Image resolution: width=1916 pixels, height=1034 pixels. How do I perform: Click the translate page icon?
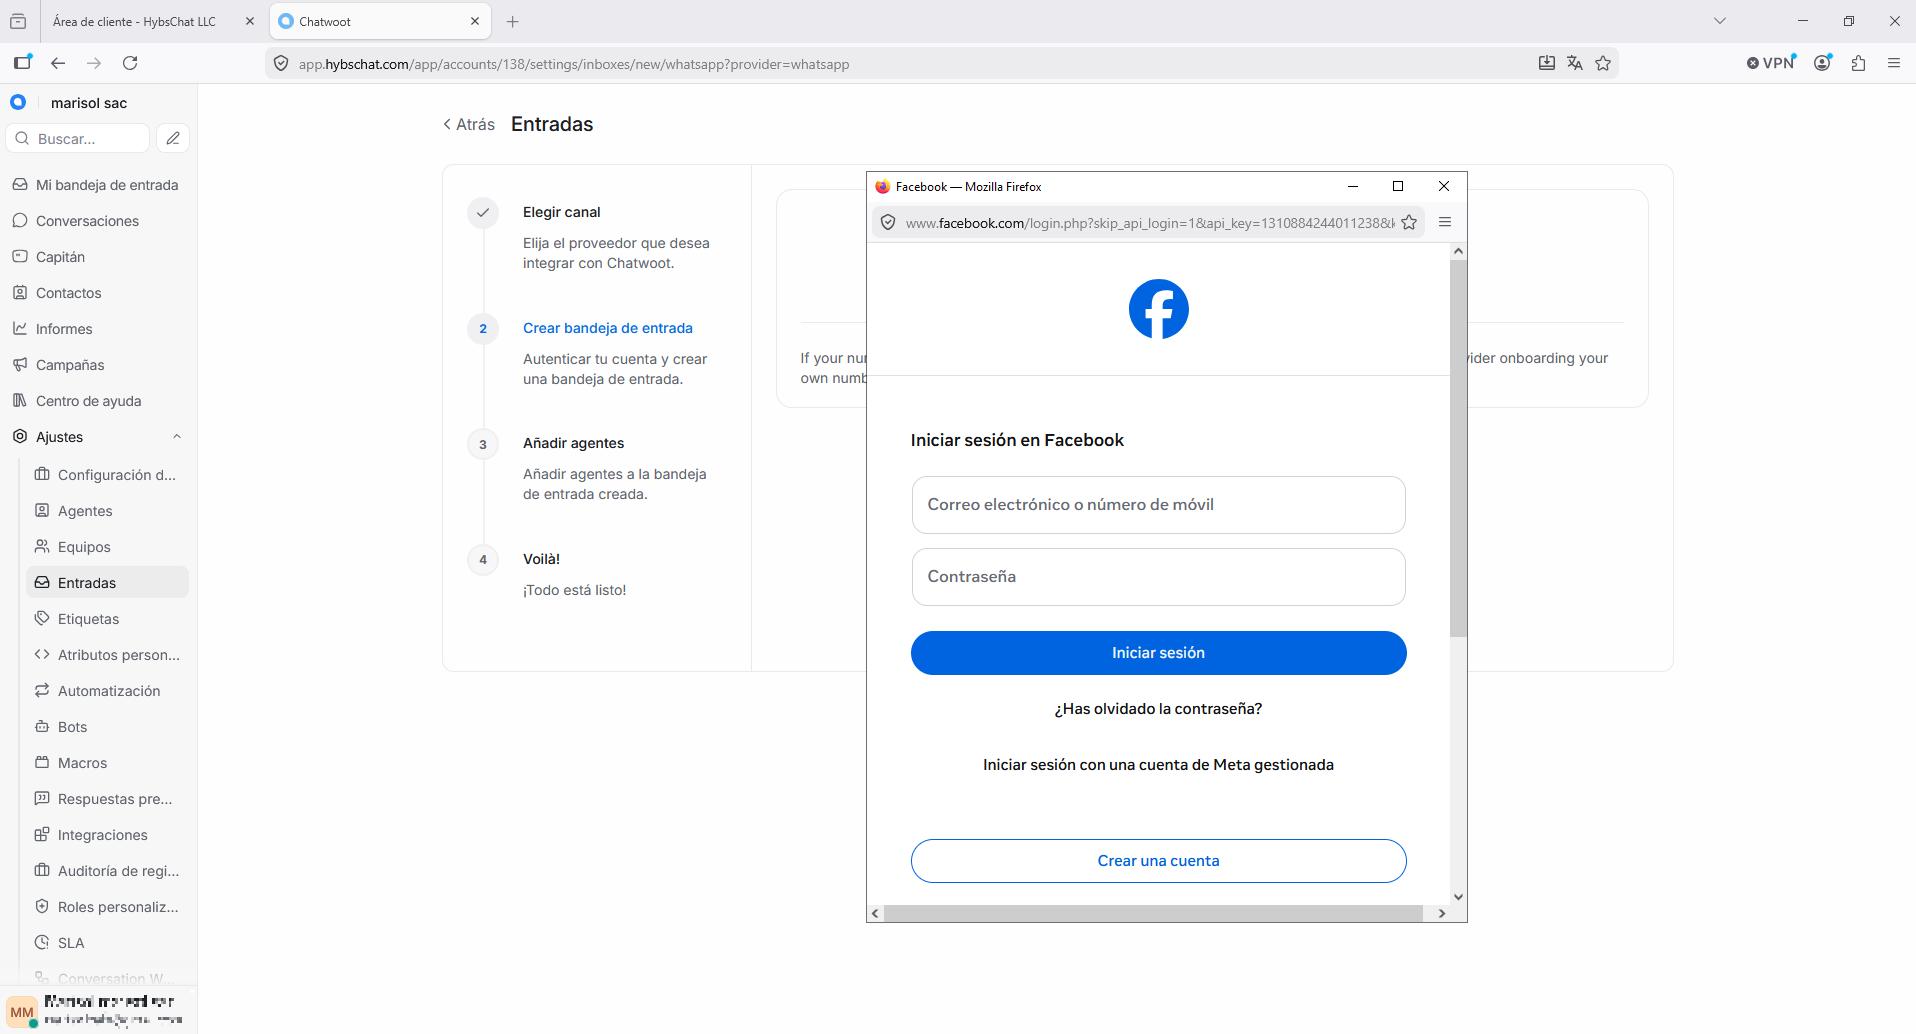coord(1575,63)
